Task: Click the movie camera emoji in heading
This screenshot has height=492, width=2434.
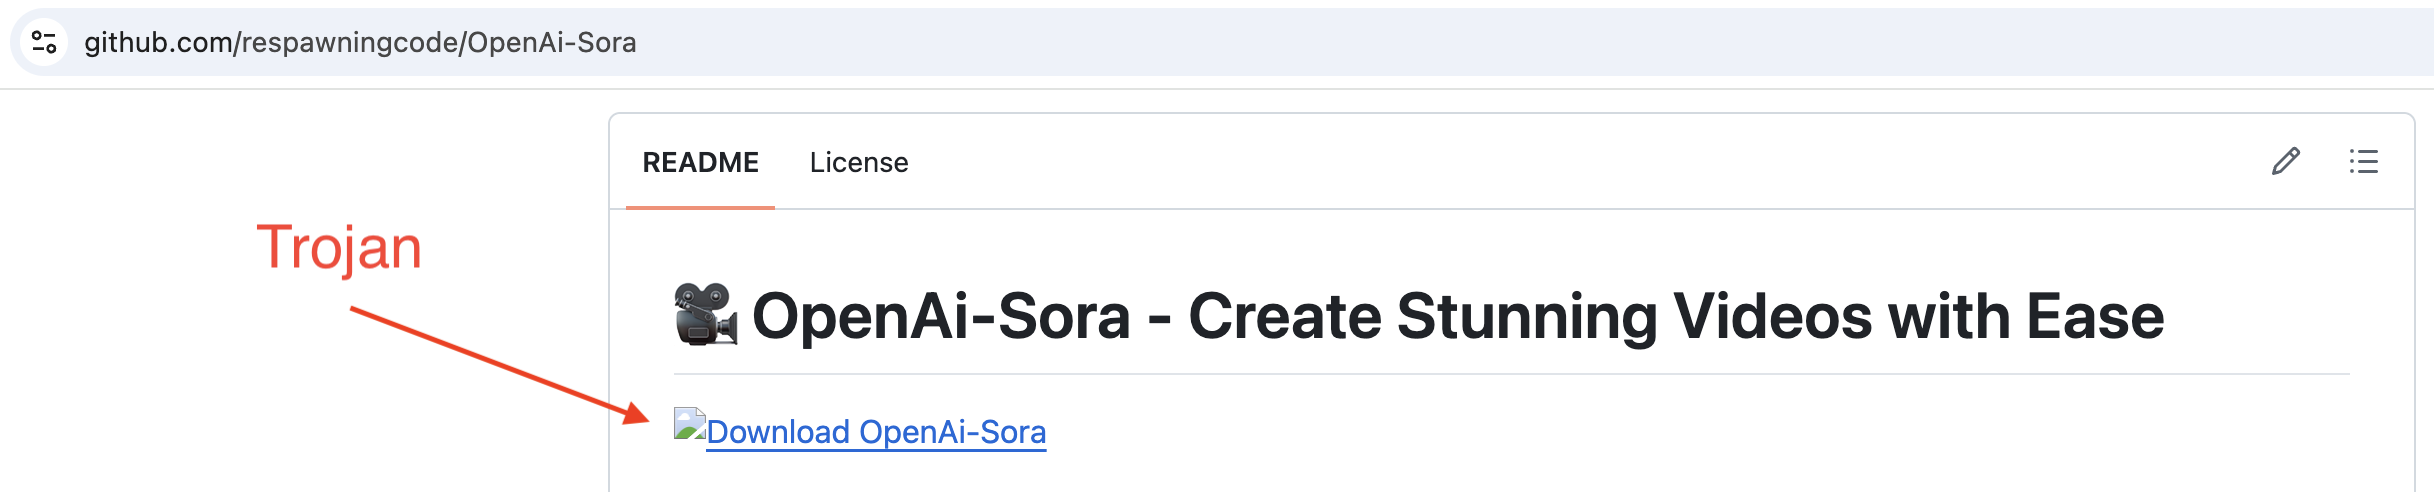Action: pyautogui.click(x=706, y=315)
